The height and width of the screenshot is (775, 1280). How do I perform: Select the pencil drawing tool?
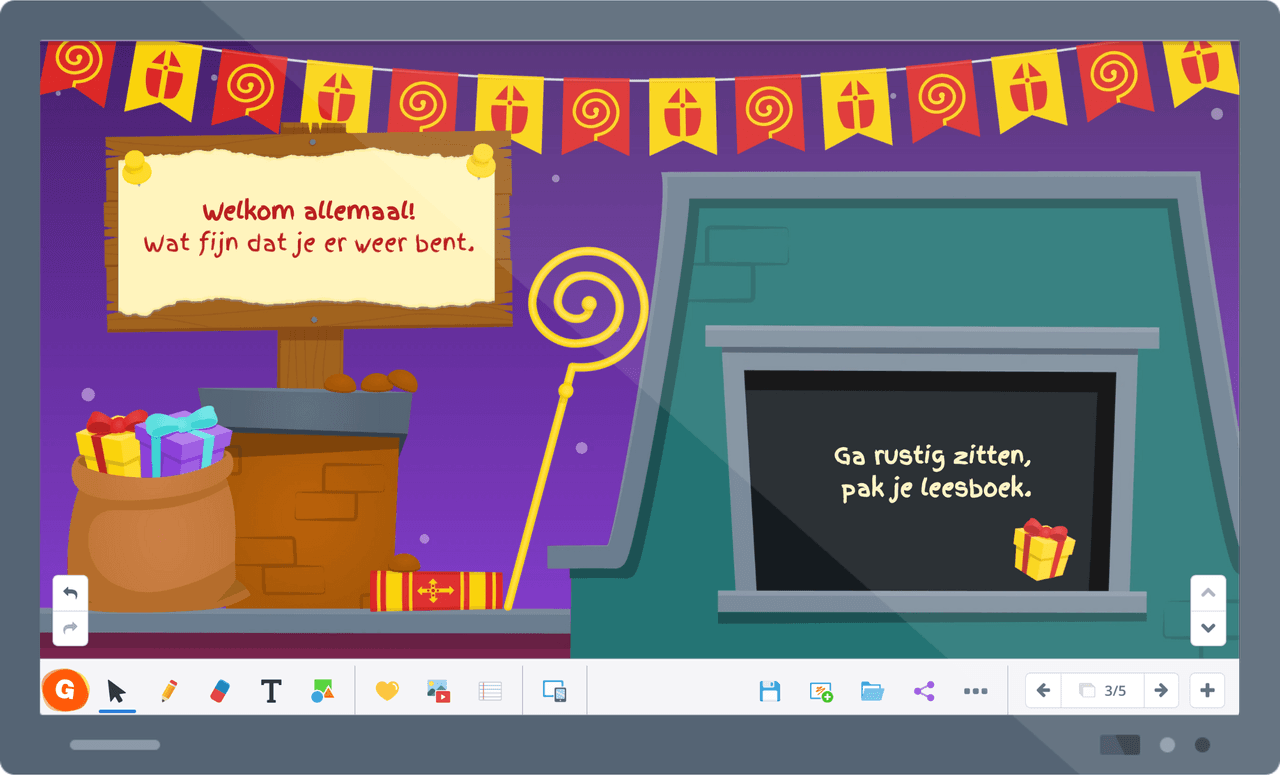point(168,690)
